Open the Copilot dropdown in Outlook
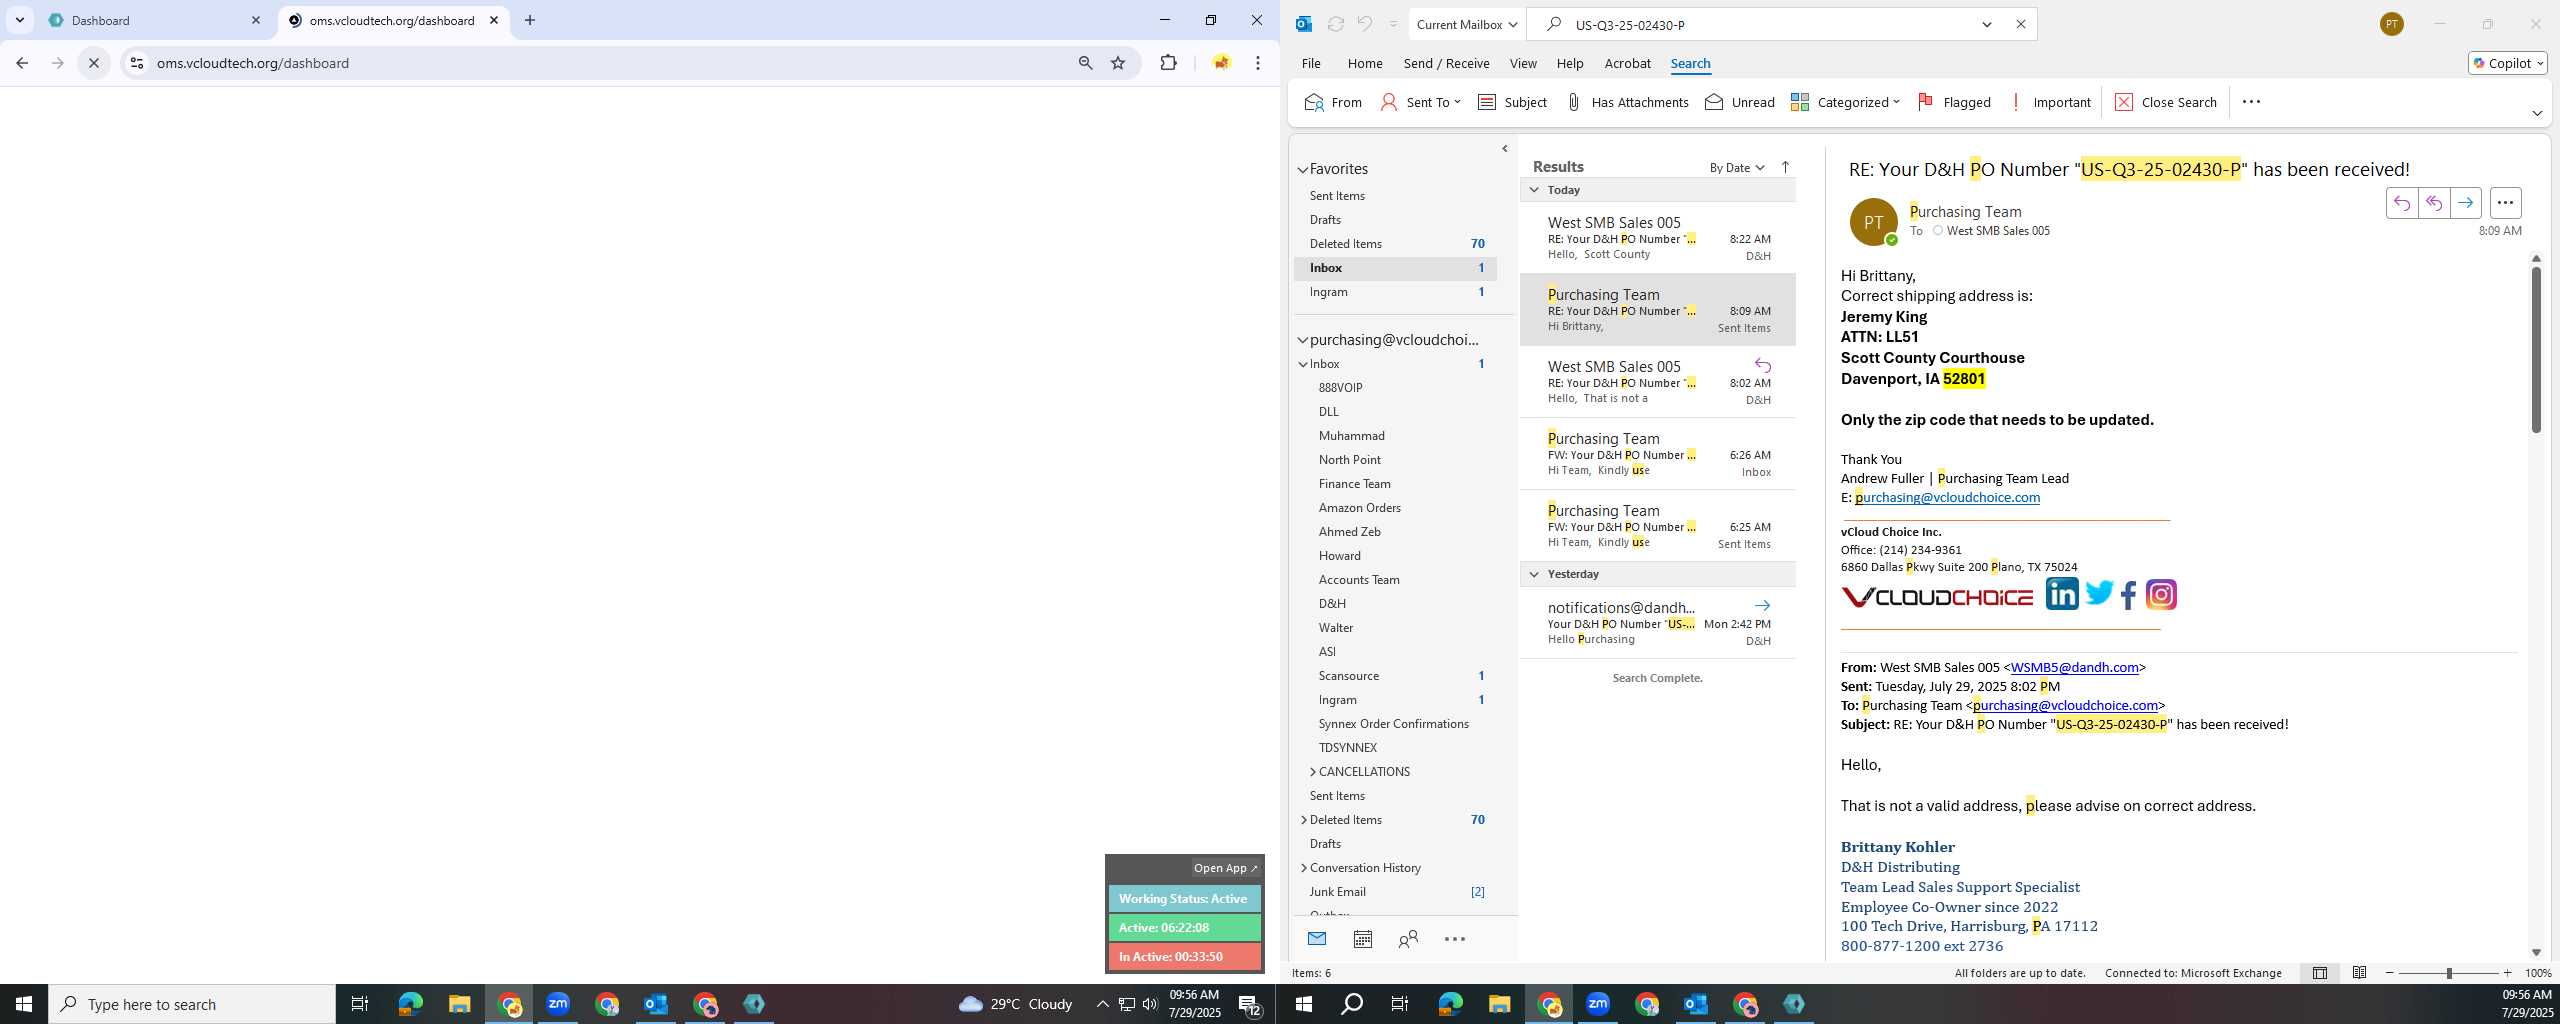Viewport: 2560px width, 1024px height. [x=2507, y=63]
